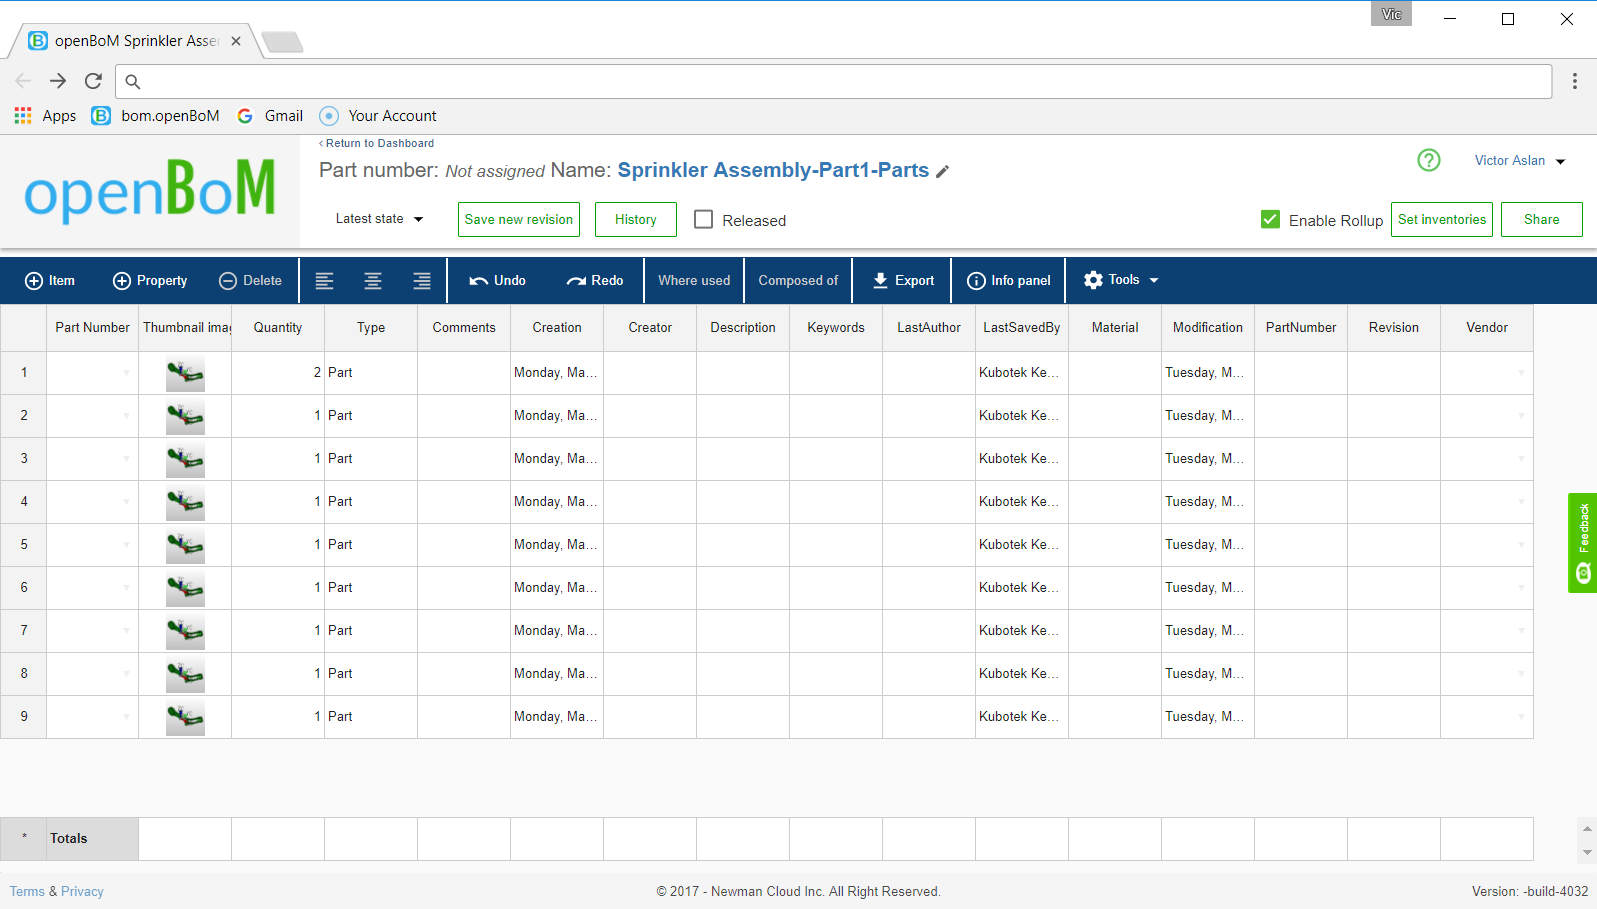Open the bom.openBoM bookmark
The image size is (1597, 909).
tap(156, 116)
